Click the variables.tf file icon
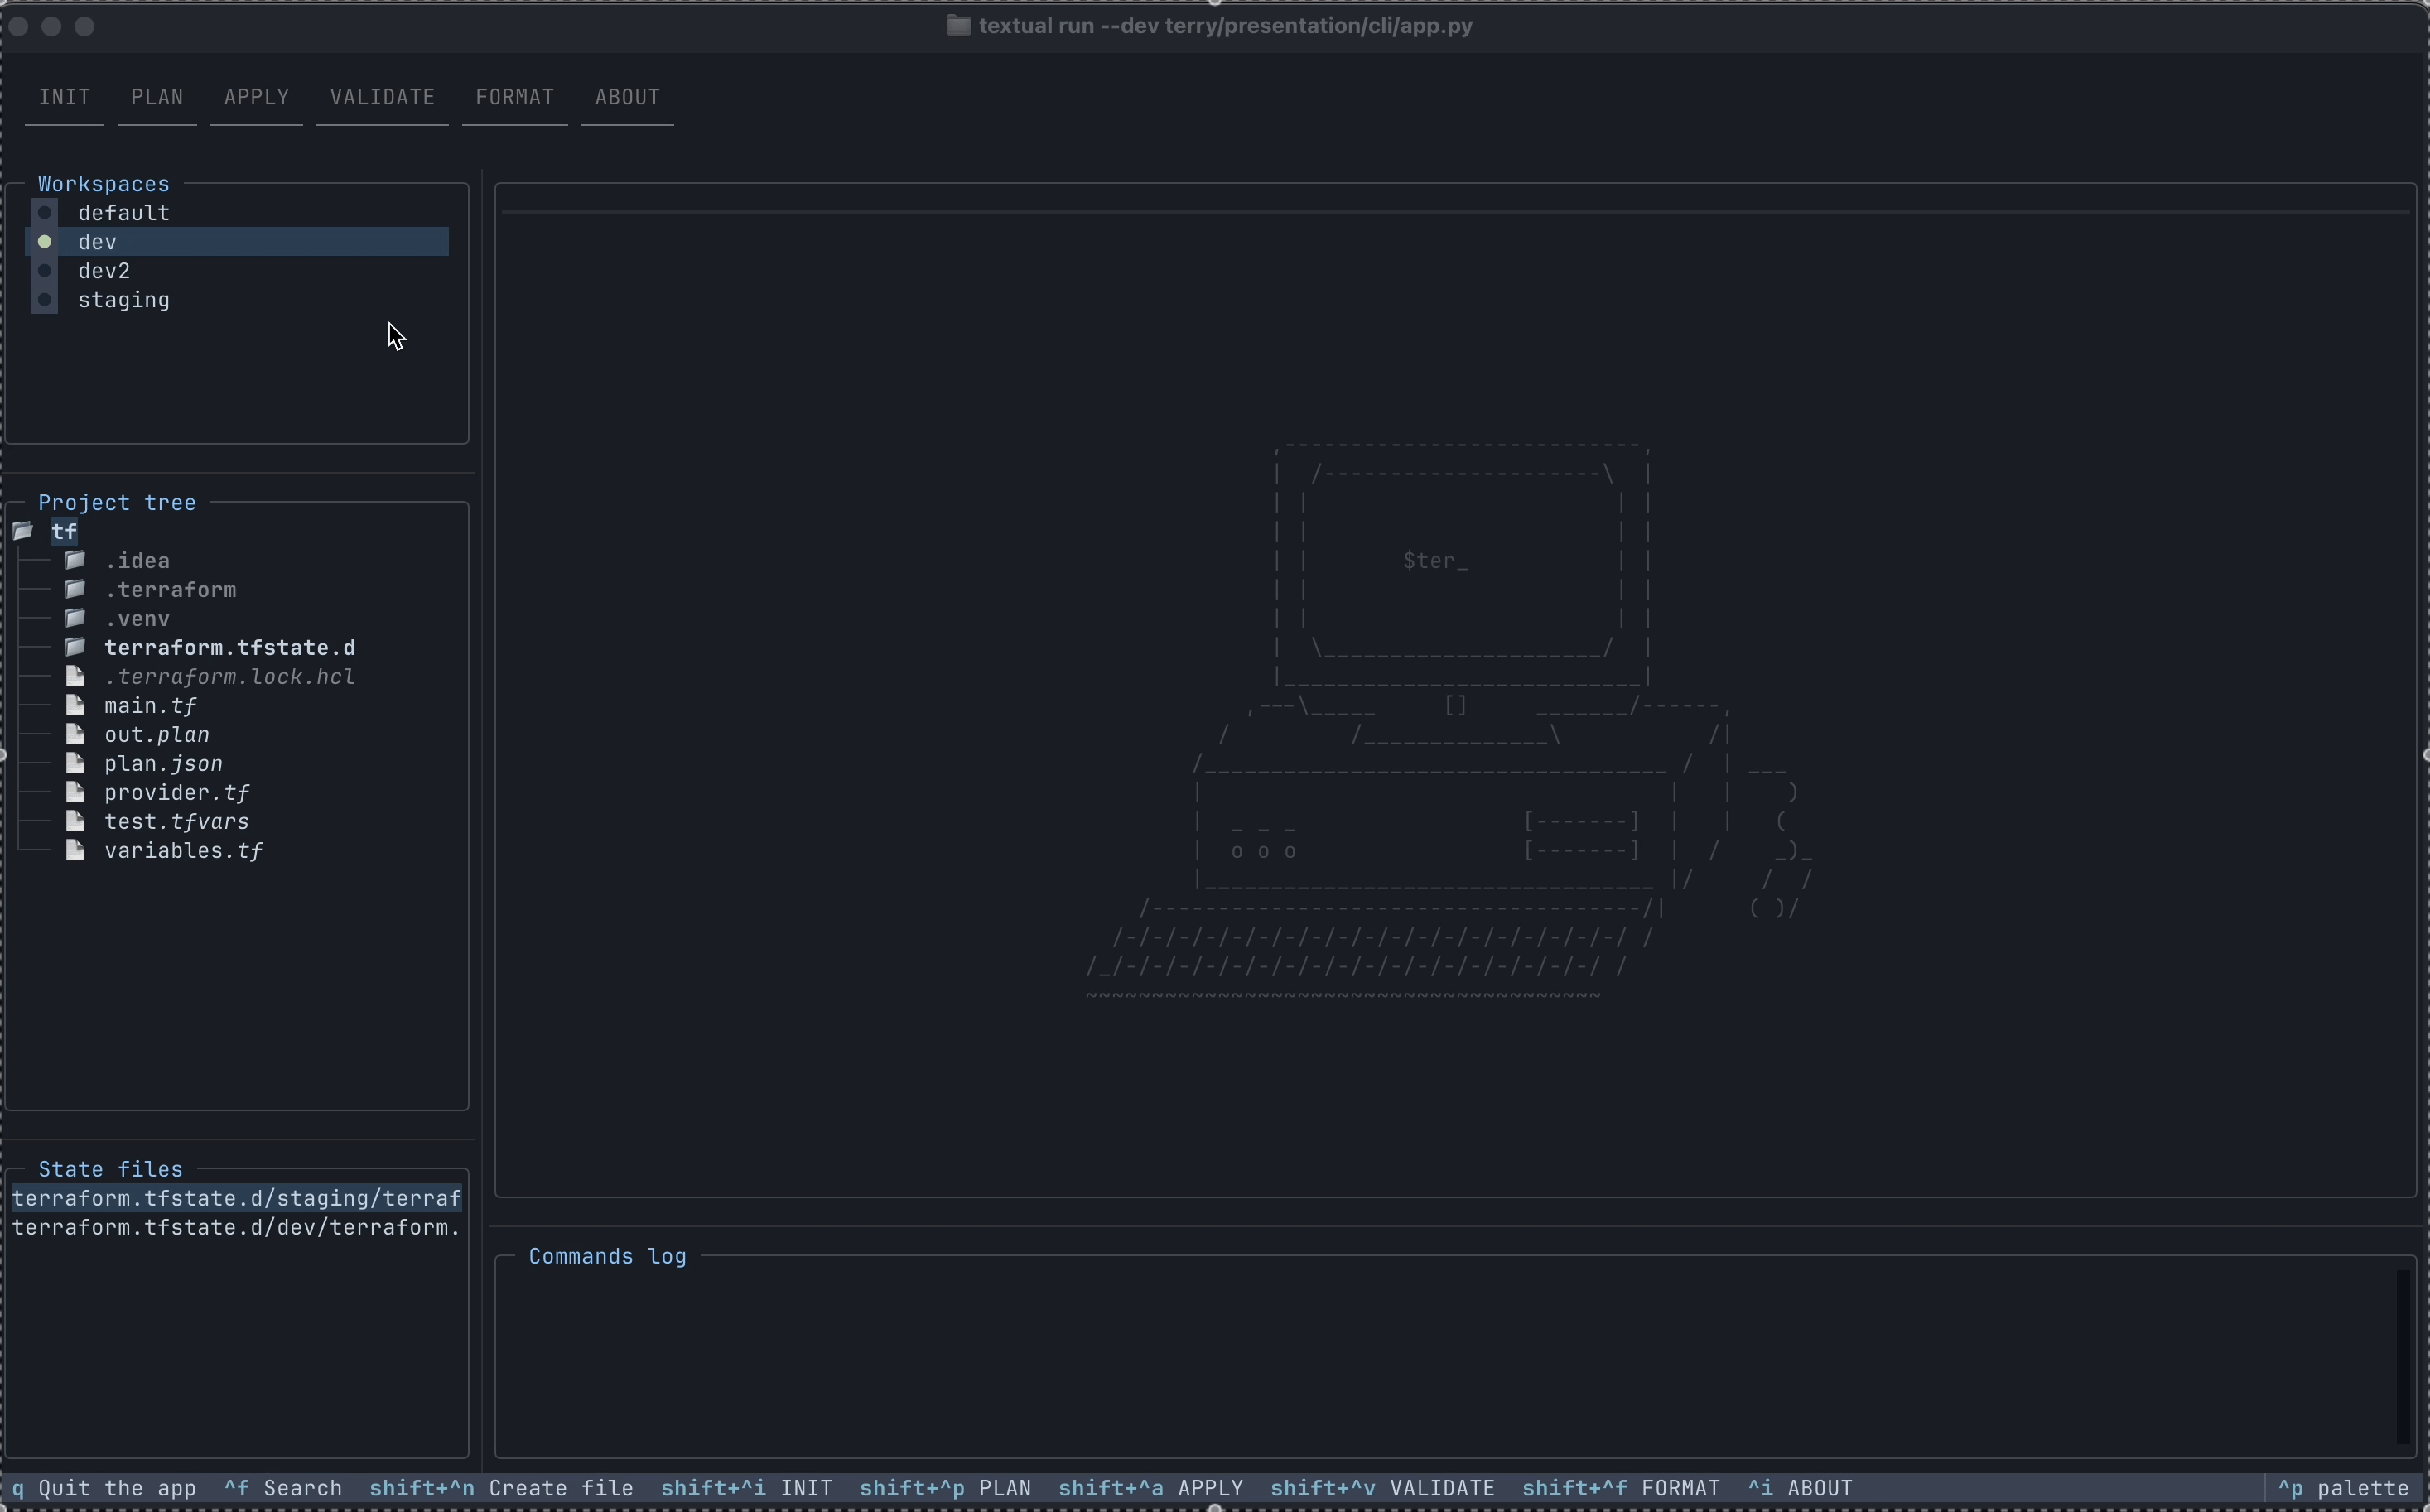This screenshot has width=2430, height=1512. (x=76, y=850)
